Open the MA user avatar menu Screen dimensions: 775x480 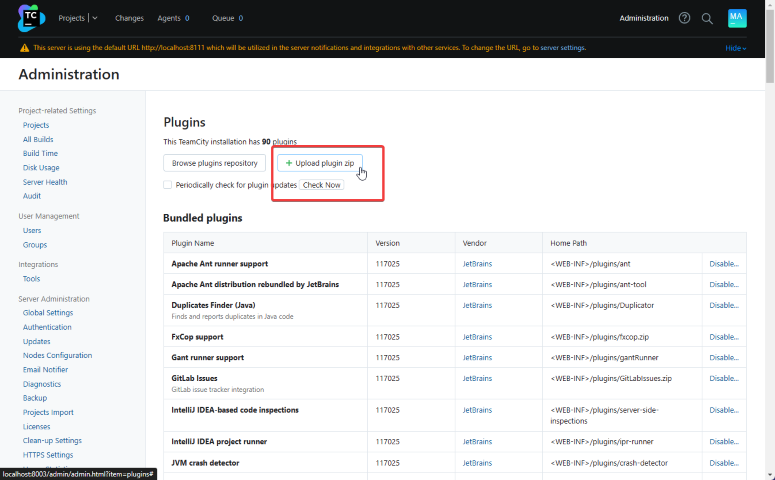point(736,18)
